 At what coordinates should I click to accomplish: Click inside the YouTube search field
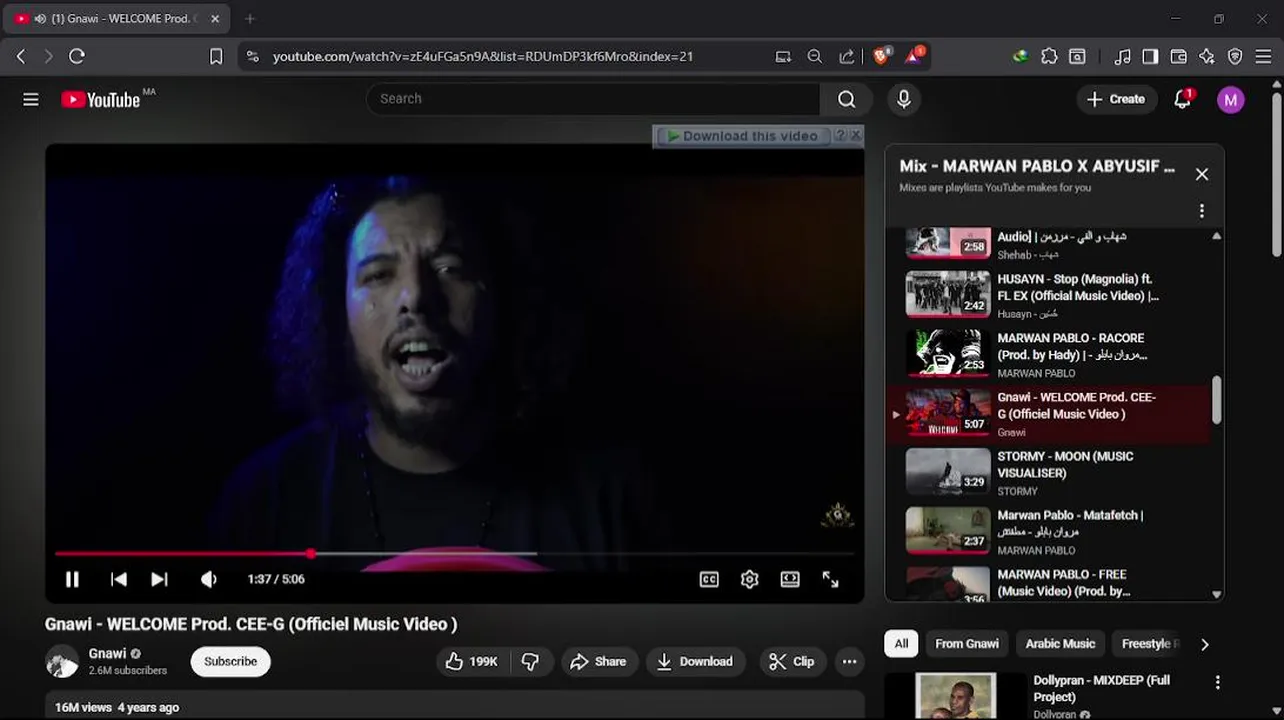(594, 99)
